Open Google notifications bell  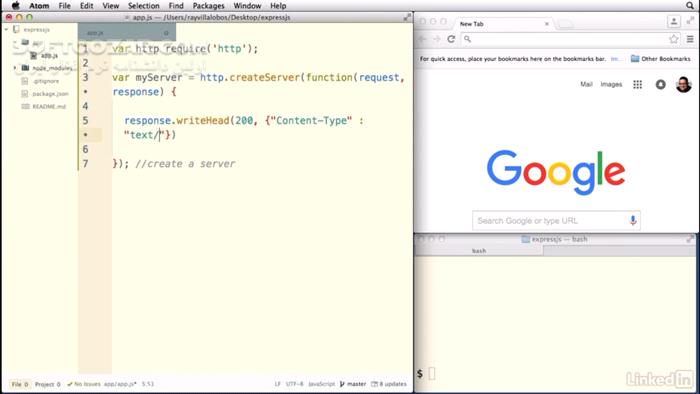(660, 85)
